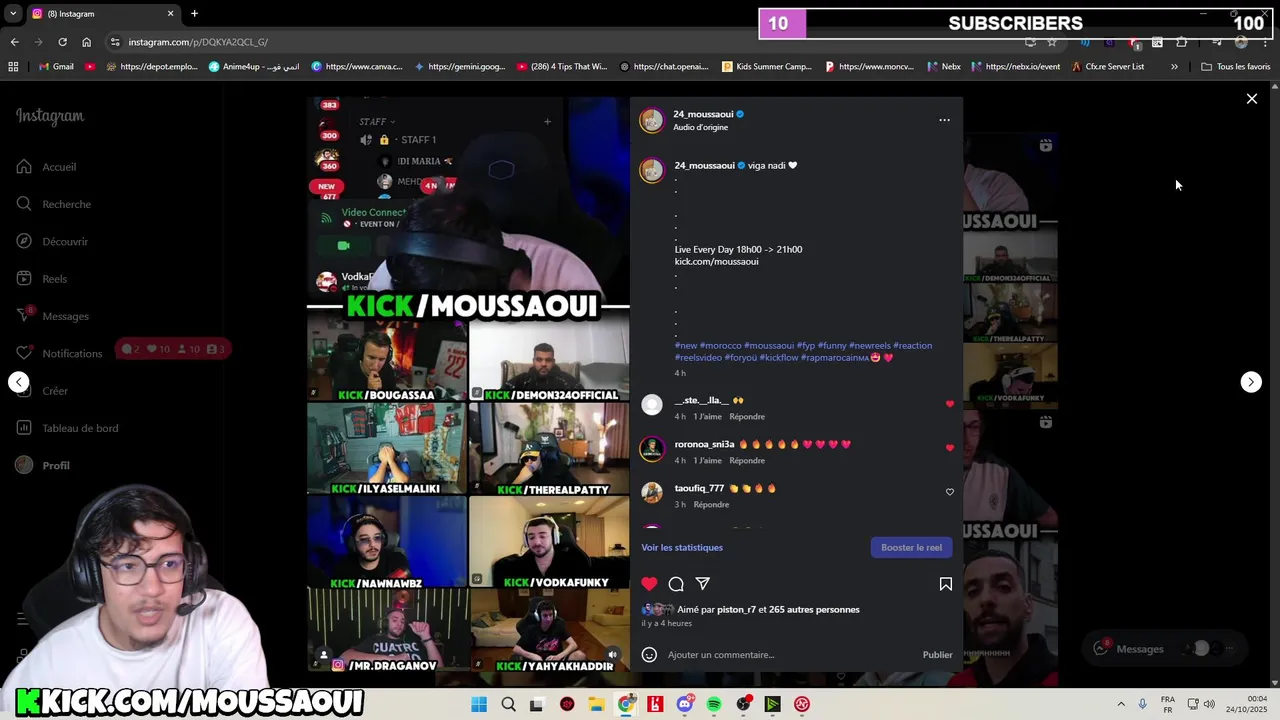Viewport: 1280px width, 720px height.
Task: Open the Chrome apps grid icon
Action: [x=13, y=67]
